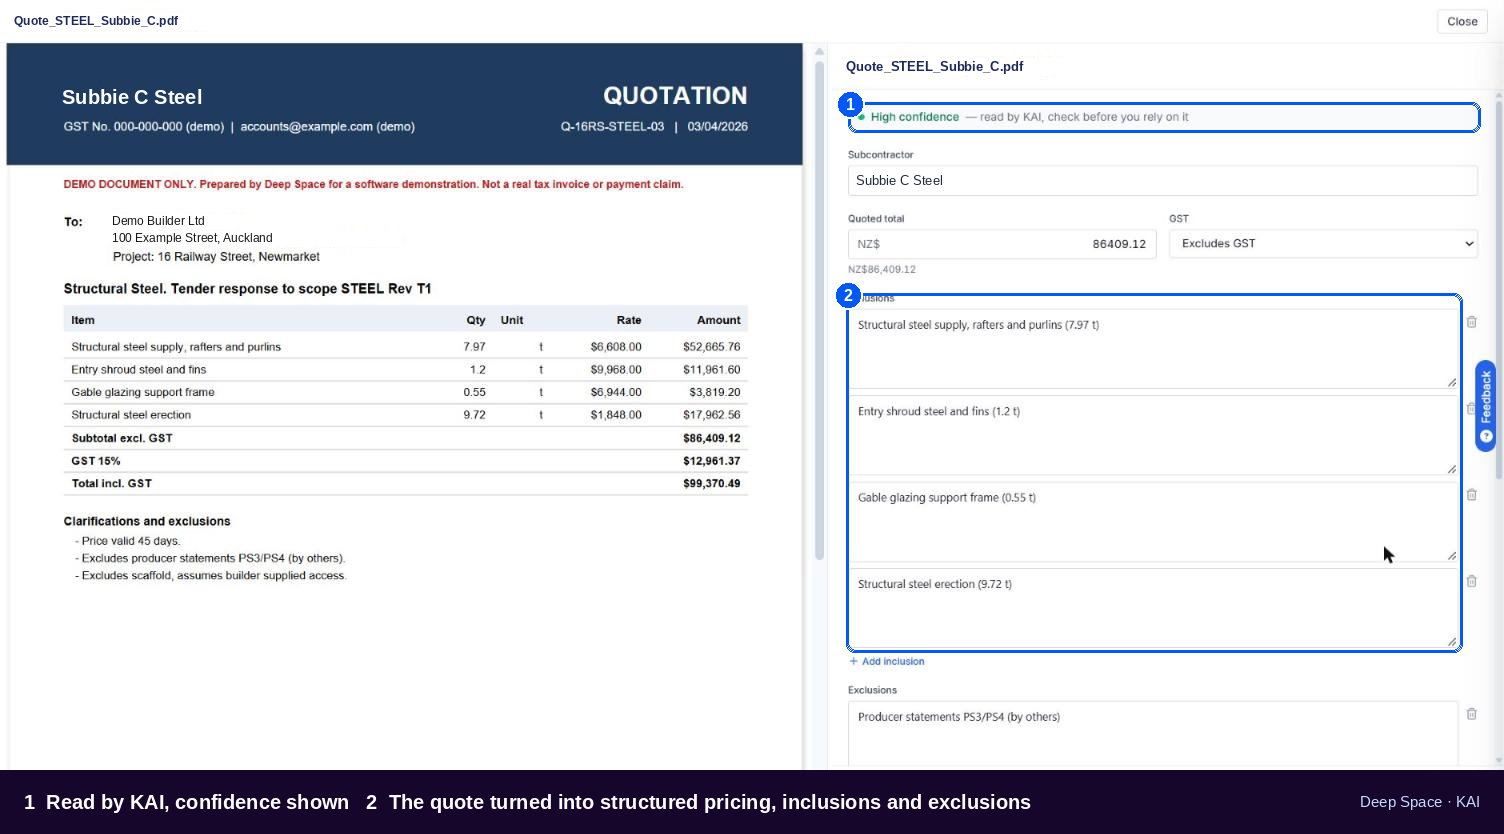Delete the Structural steel erection inclusion

pyautogui.click(x=1471, y=581)
